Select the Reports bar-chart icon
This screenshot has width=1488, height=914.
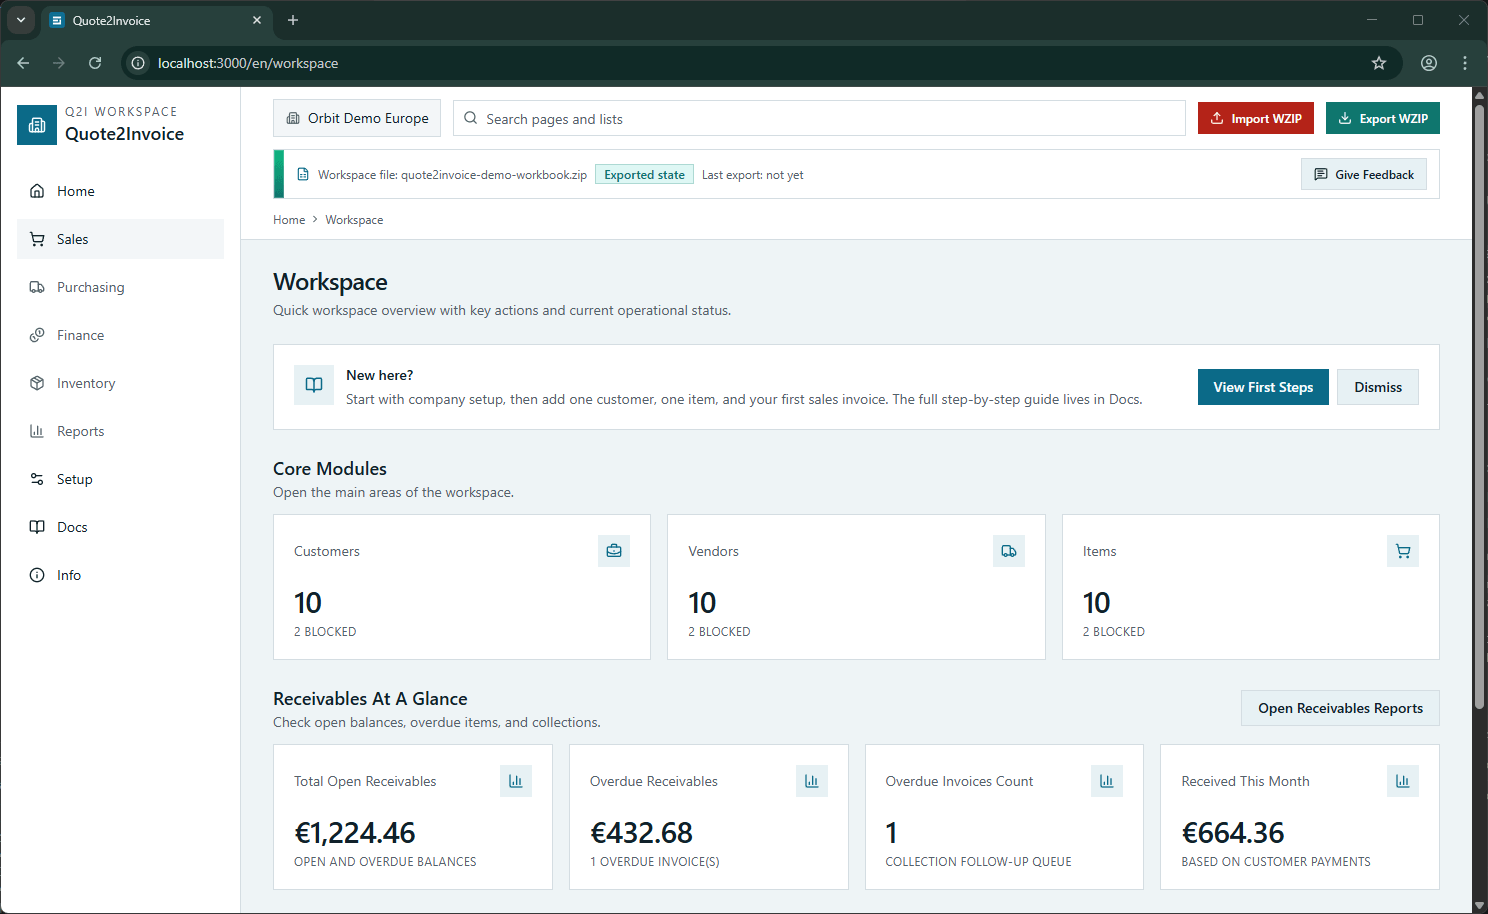(37, 431)
